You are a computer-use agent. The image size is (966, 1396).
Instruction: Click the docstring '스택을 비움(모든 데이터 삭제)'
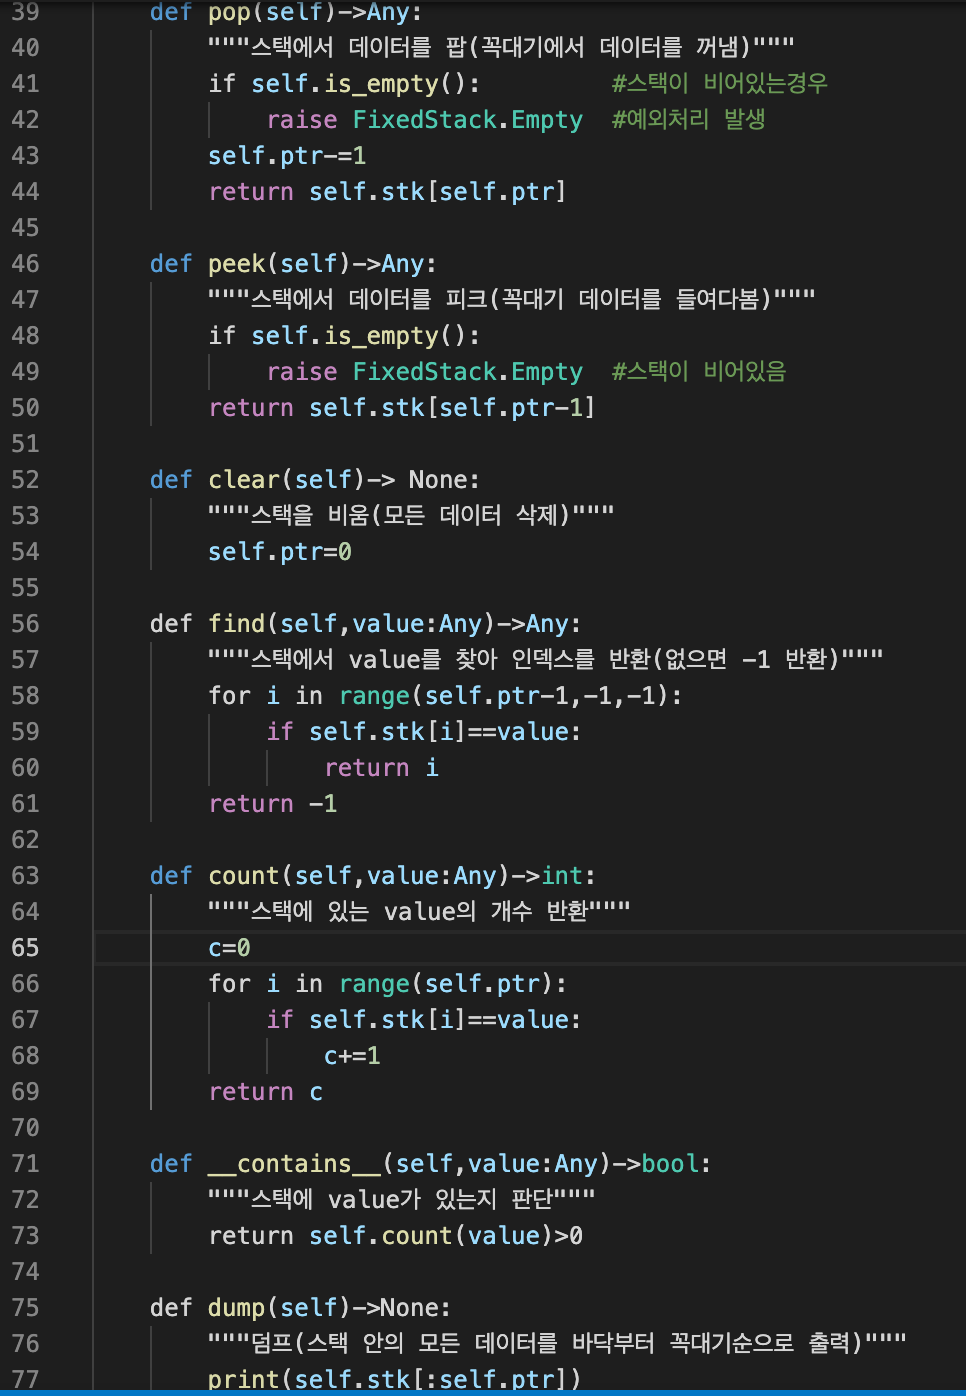pyautogui.click(x=411, y=516)
